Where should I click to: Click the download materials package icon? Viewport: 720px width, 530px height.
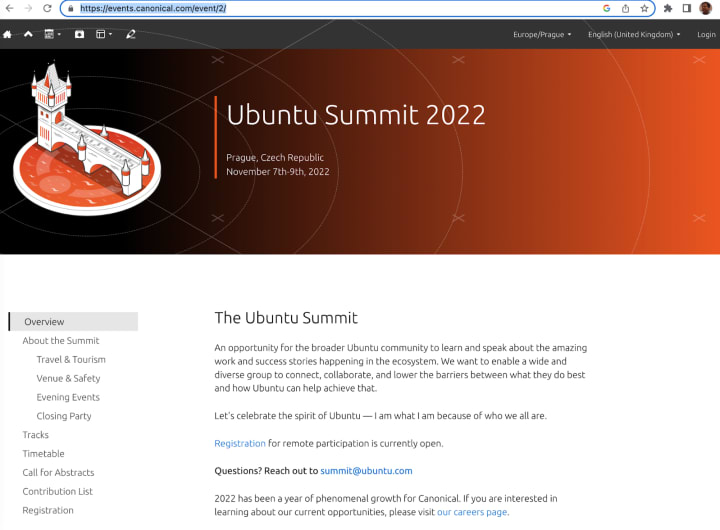[79, 34]
